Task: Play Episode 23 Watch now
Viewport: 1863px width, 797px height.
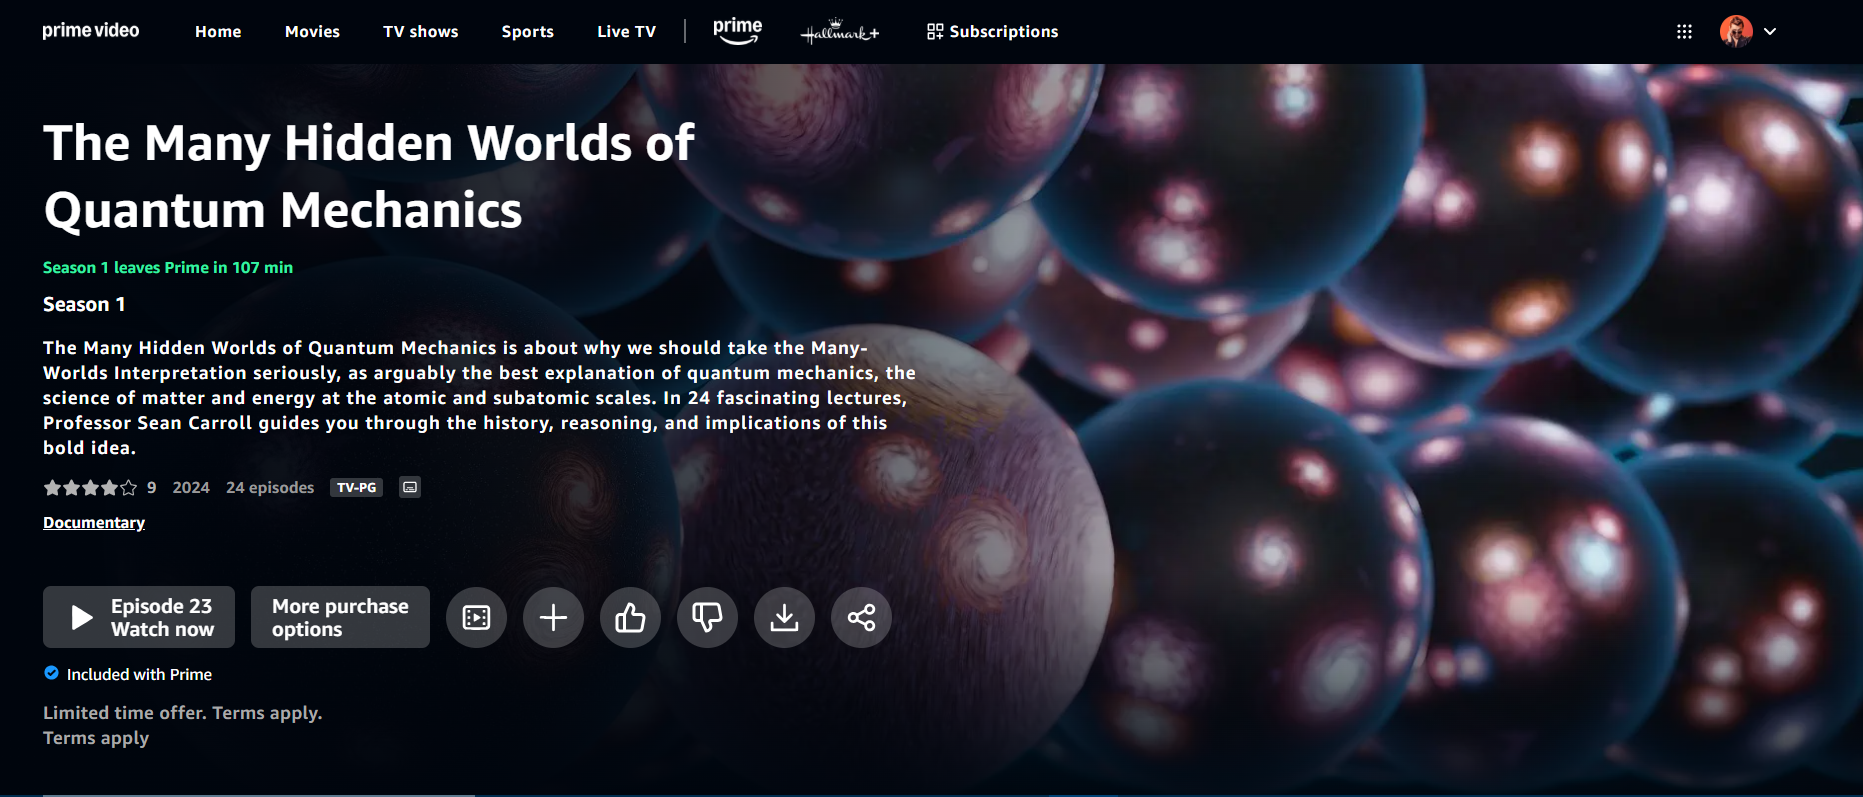Action: click(x=139, y=618)
